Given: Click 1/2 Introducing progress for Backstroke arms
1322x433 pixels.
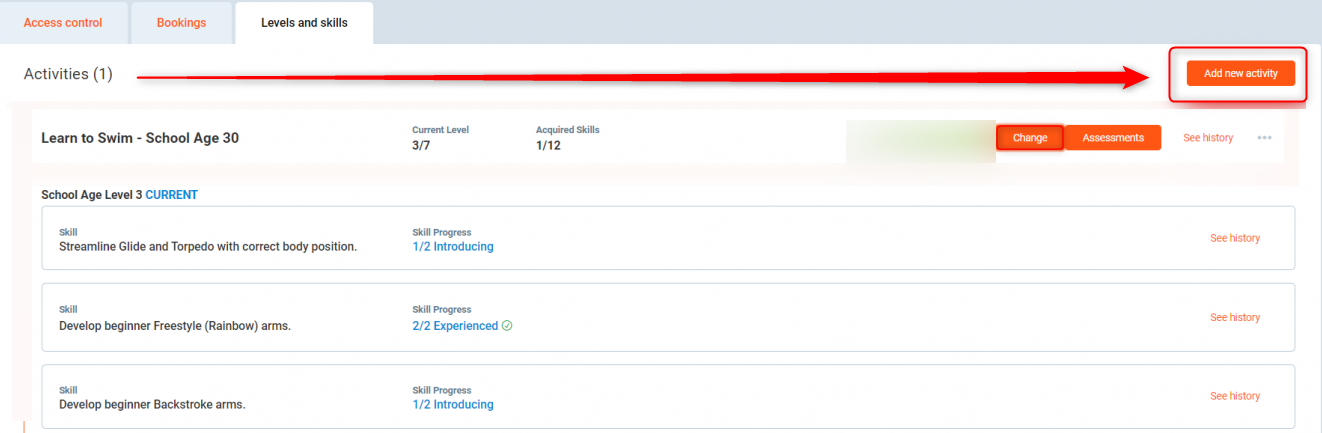Looking at the screenshot, I should point(452,405).
